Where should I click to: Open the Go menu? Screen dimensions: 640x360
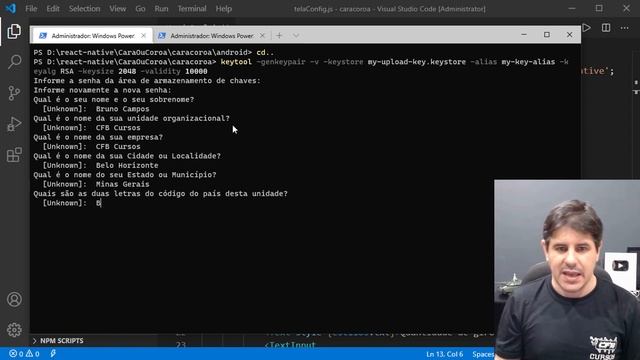click(140, 9)
